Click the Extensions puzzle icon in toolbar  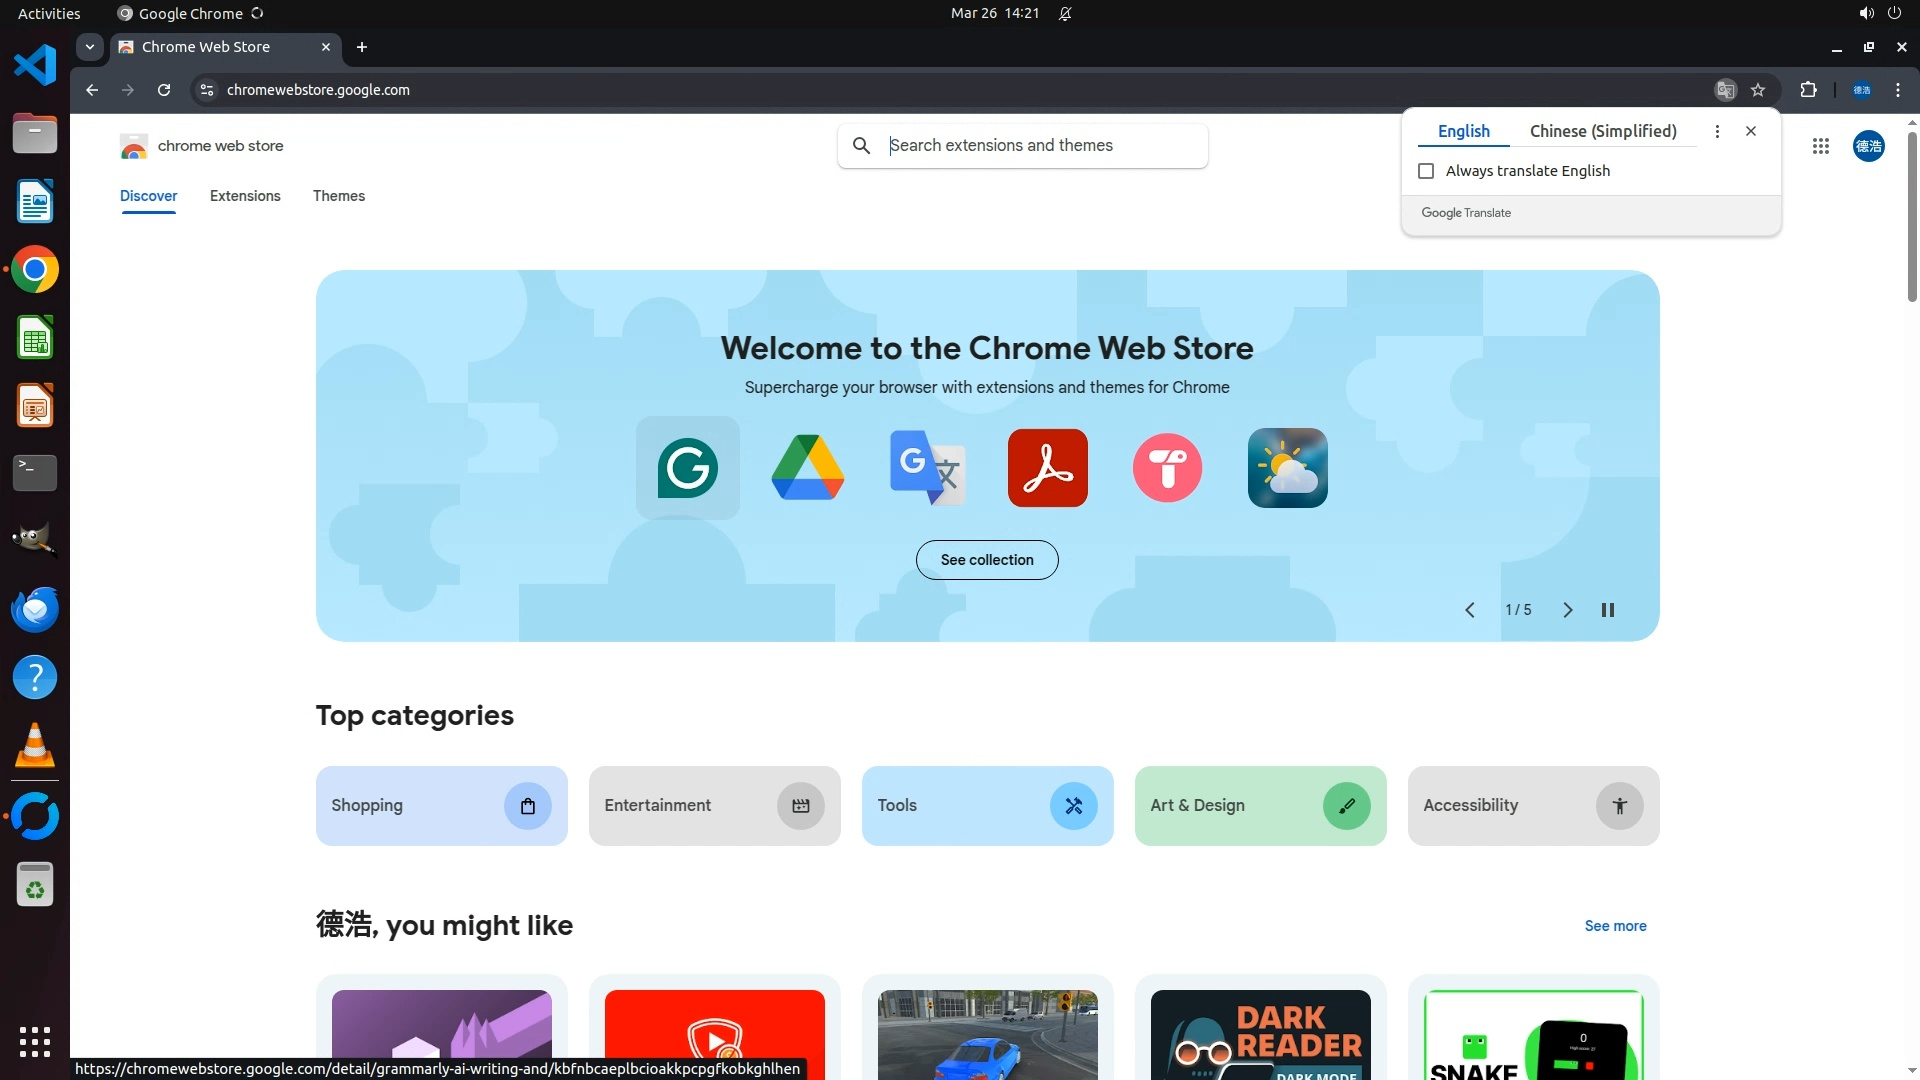click(x=1808, y=90)
